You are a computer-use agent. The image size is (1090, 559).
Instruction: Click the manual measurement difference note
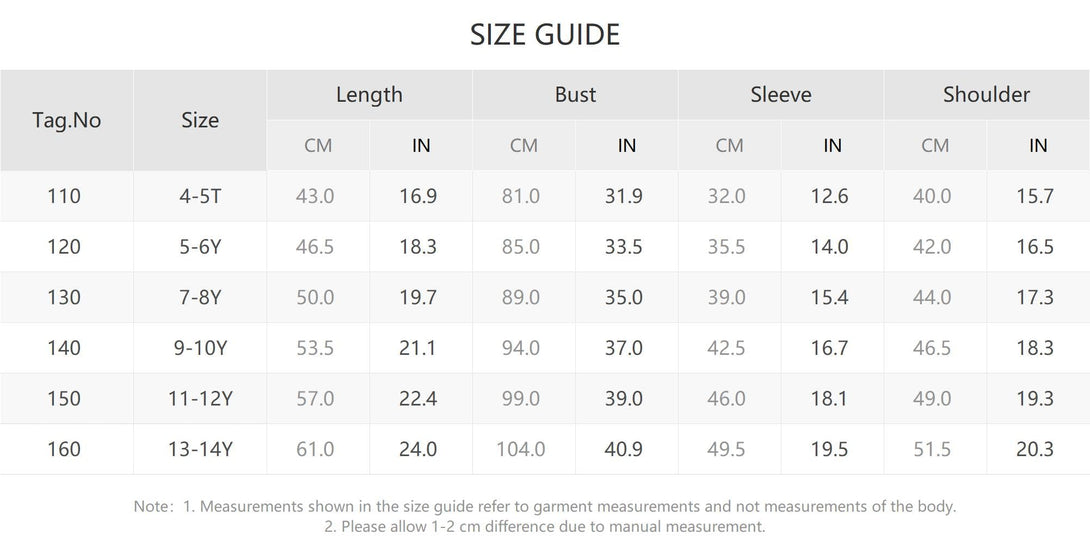pos(544,526)
